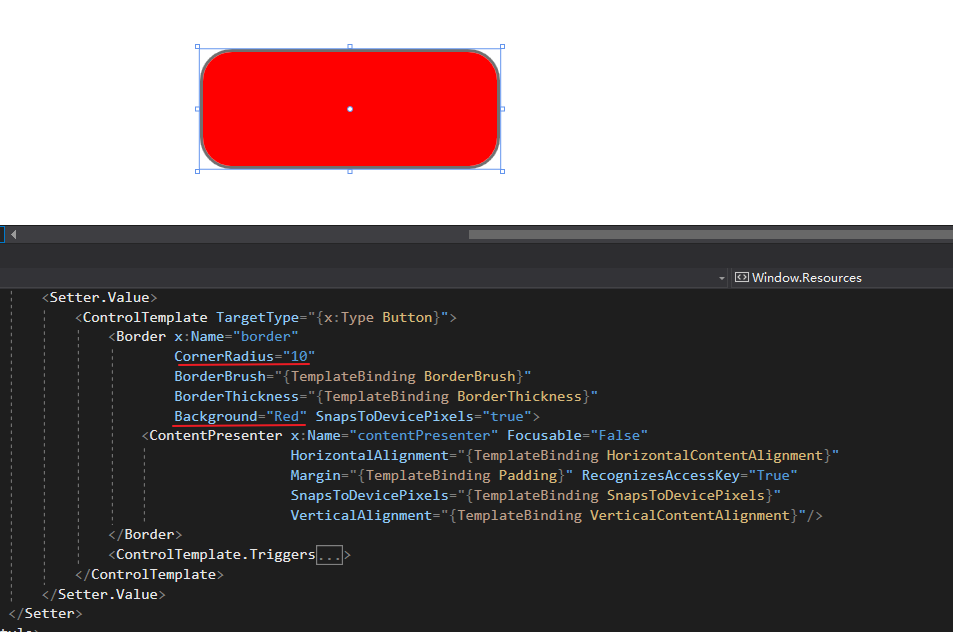This screenshot has width=953, height=632.
Task: Select the red rounded button in the designer
Action: tap(349, 109)
